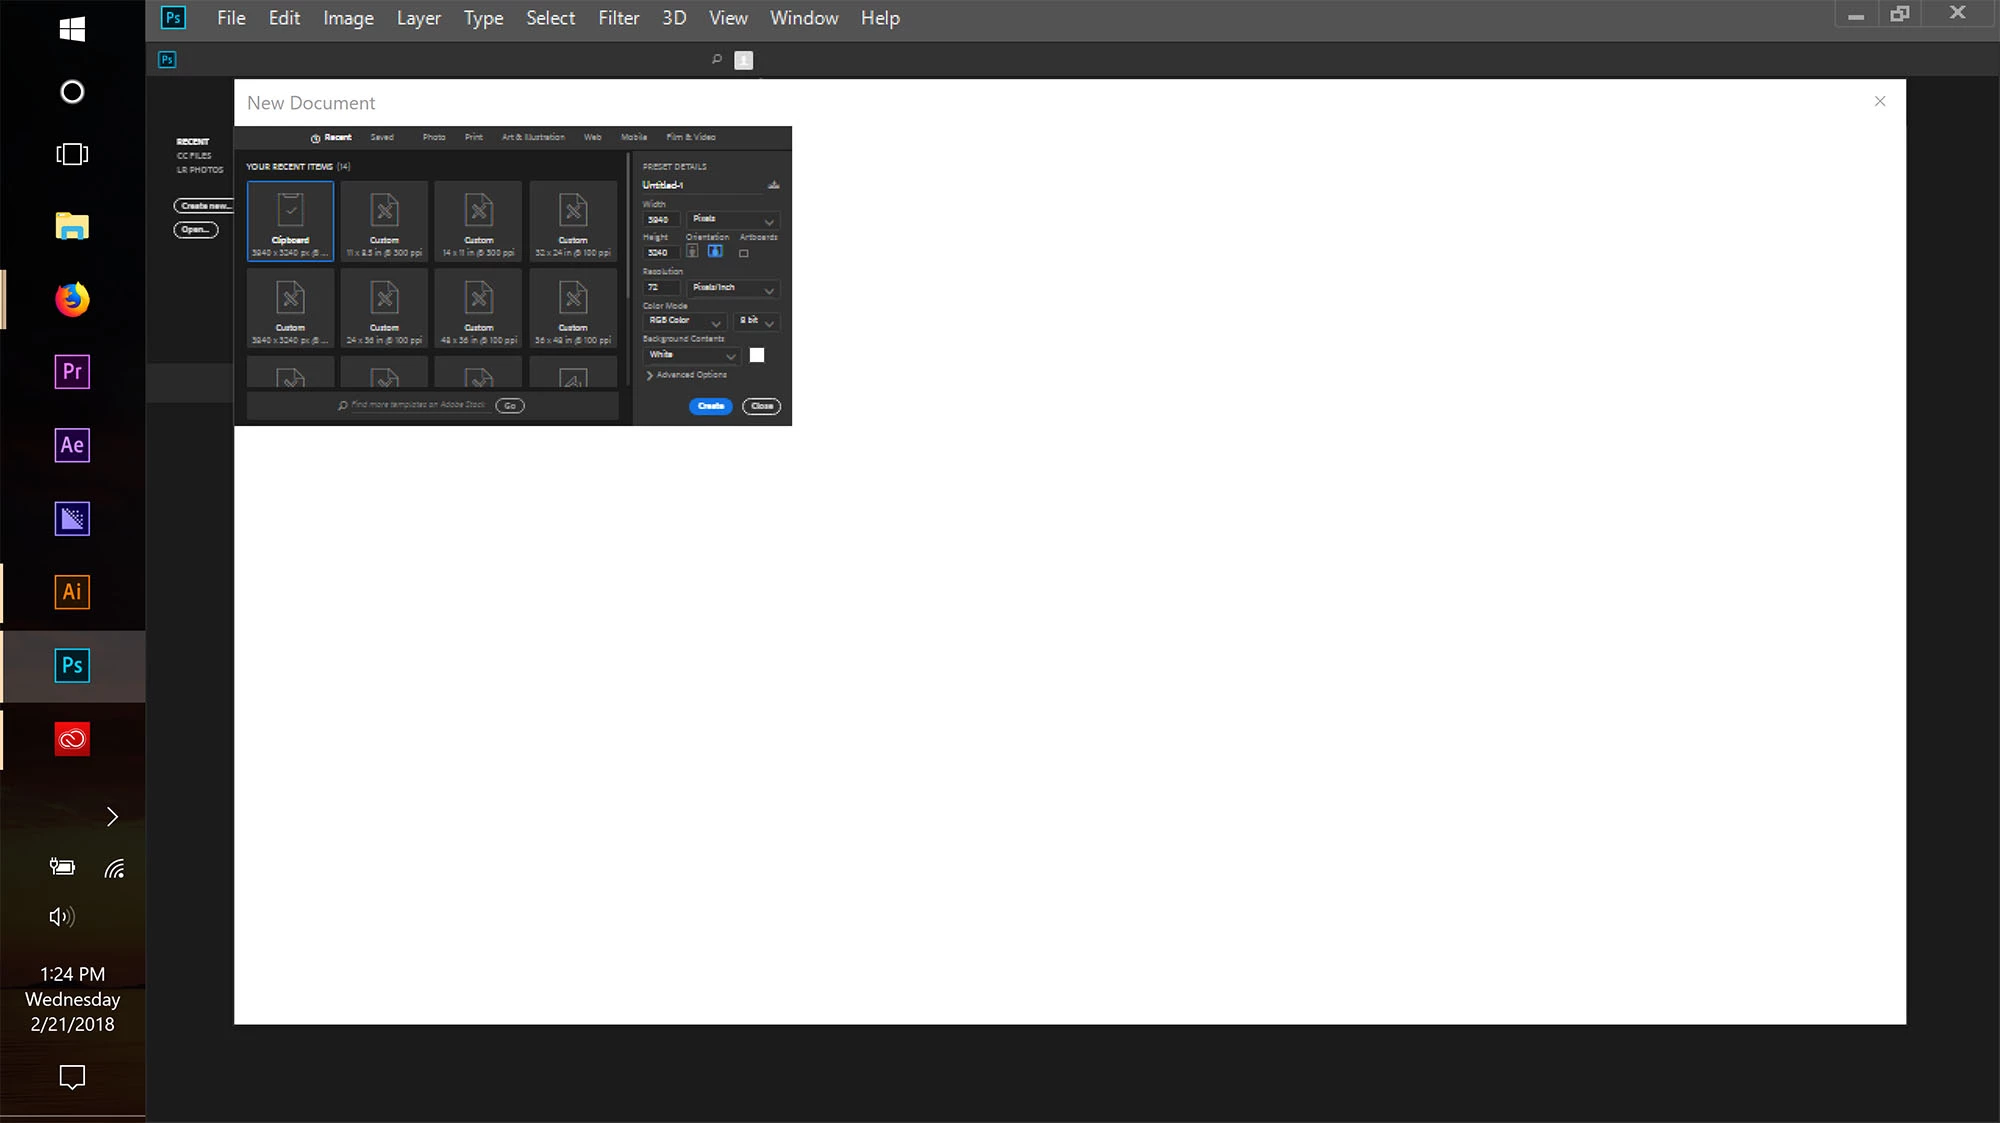Switch to the Print preset tab
2000x1123 pixels.
pos(473,137)
